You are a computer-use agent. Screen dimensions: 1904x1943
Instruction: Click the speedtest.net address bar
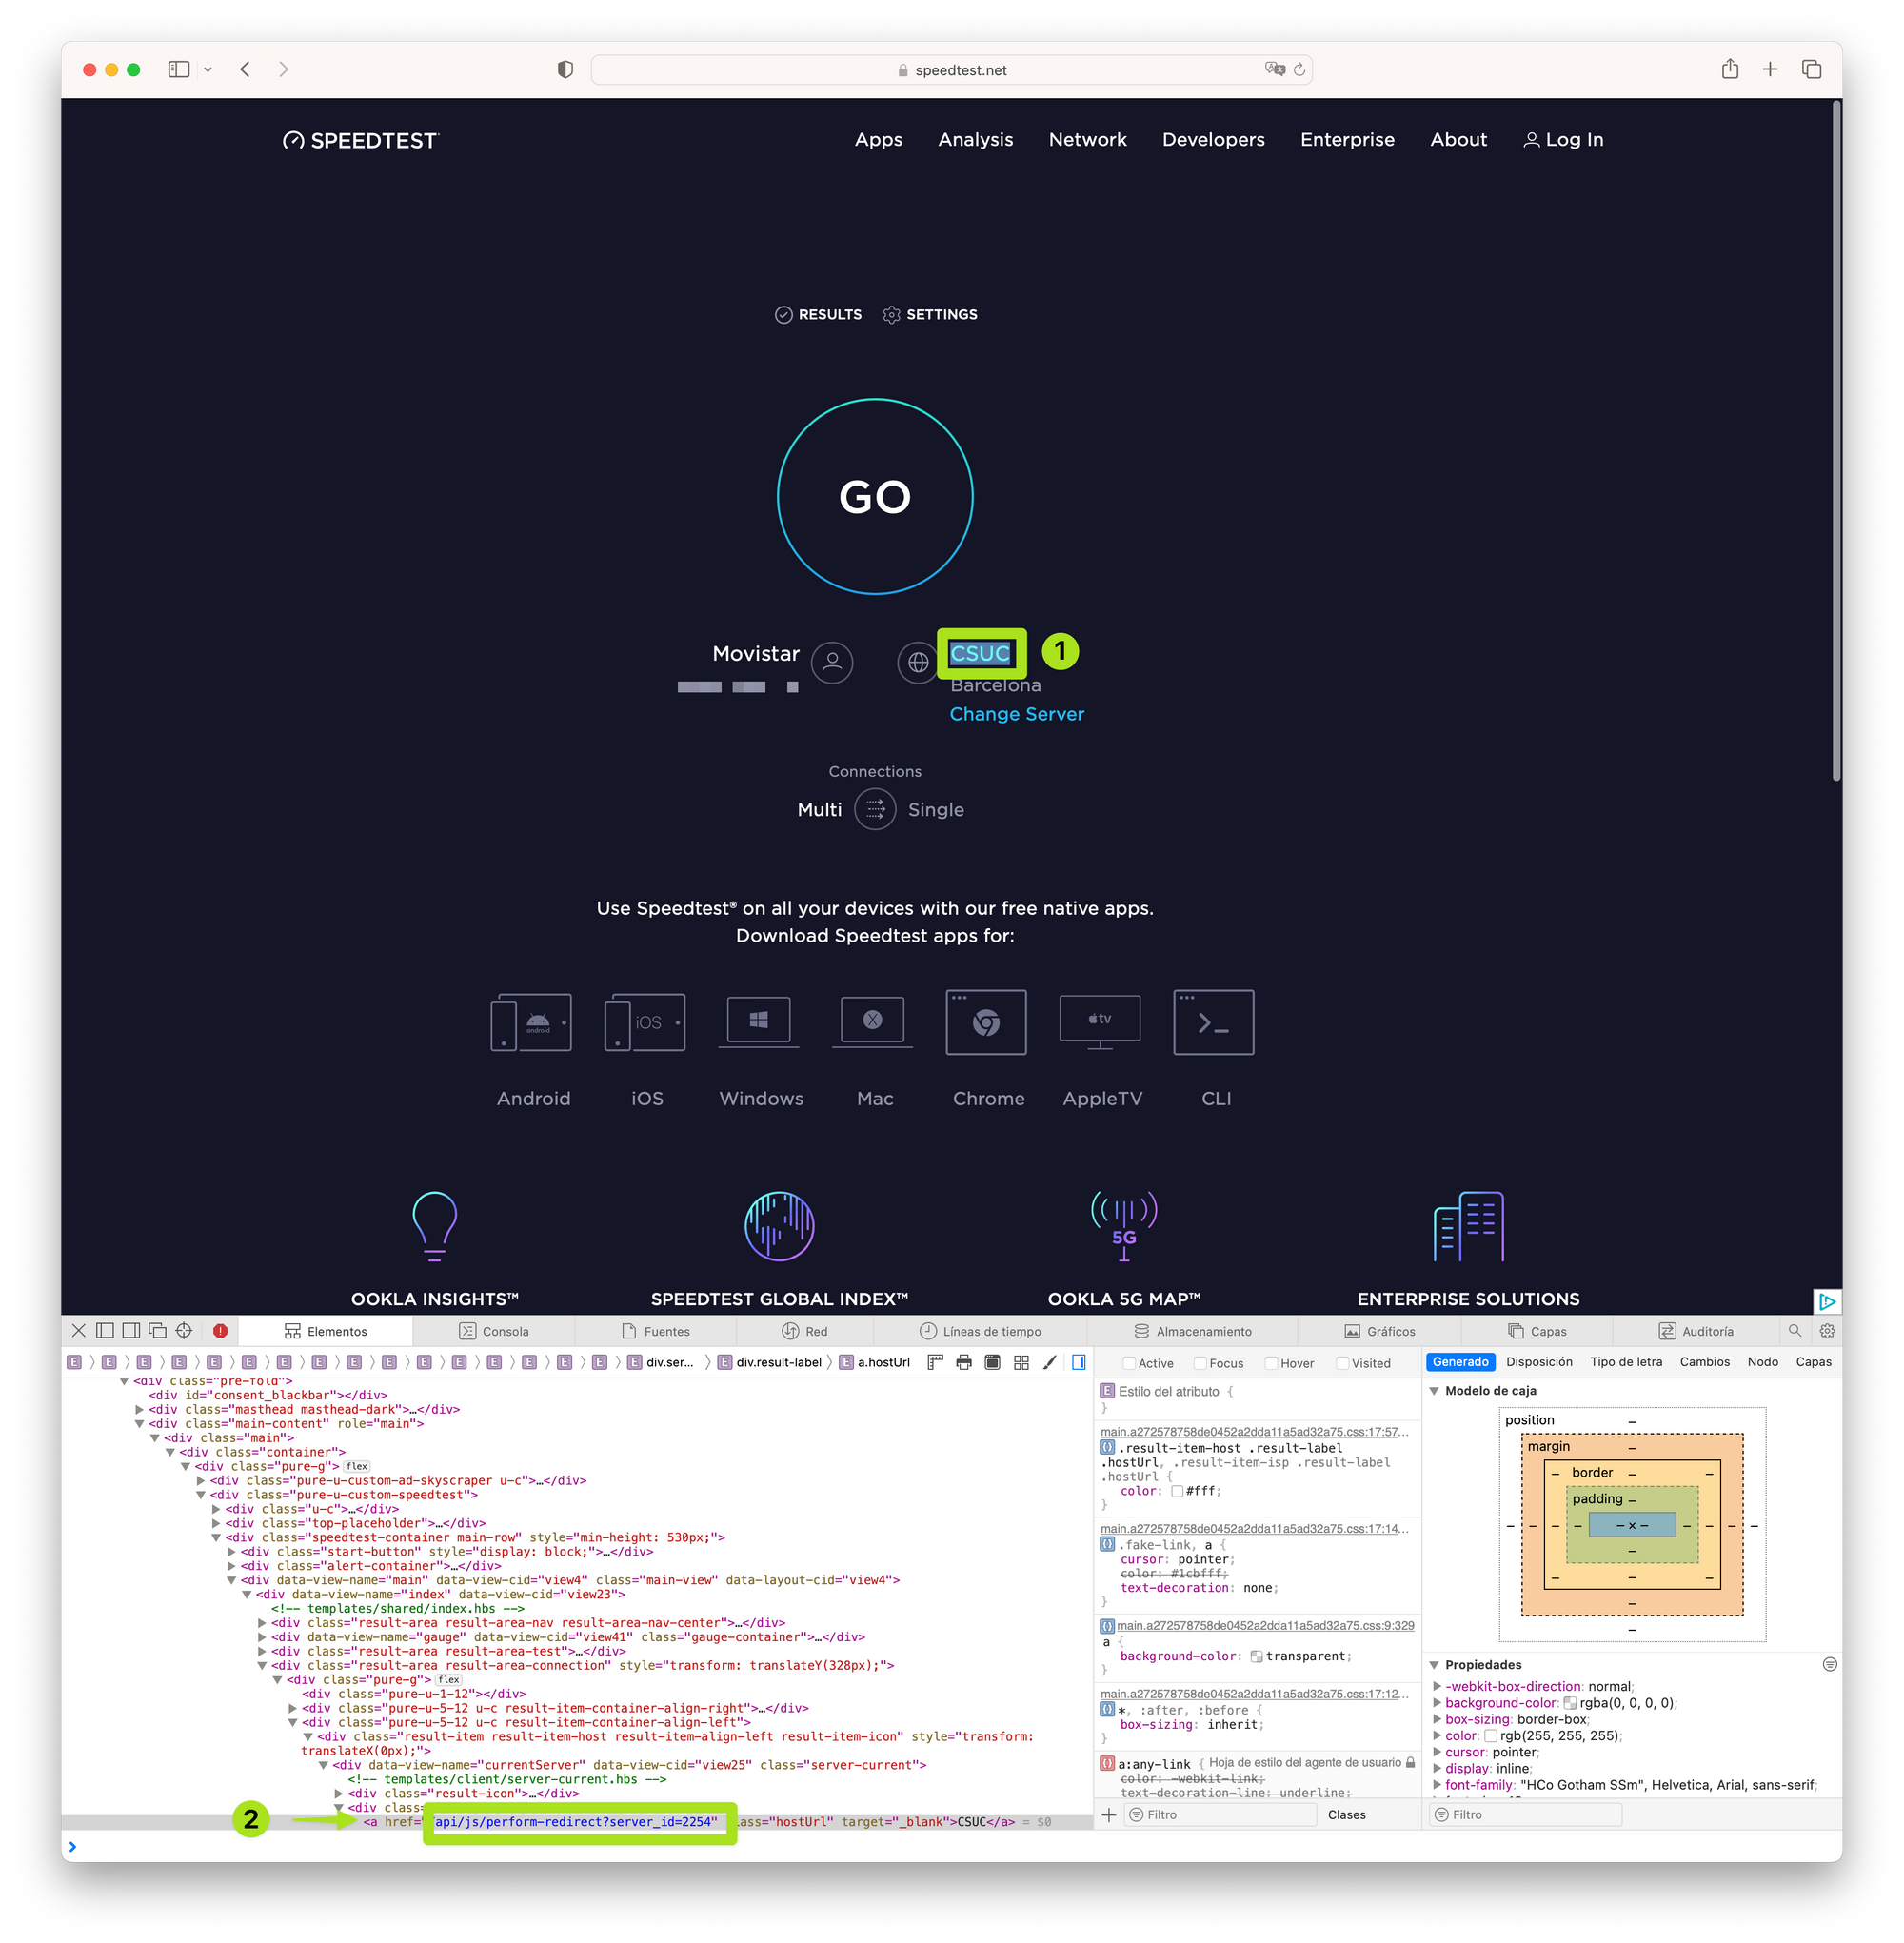[x=951, y=69]
